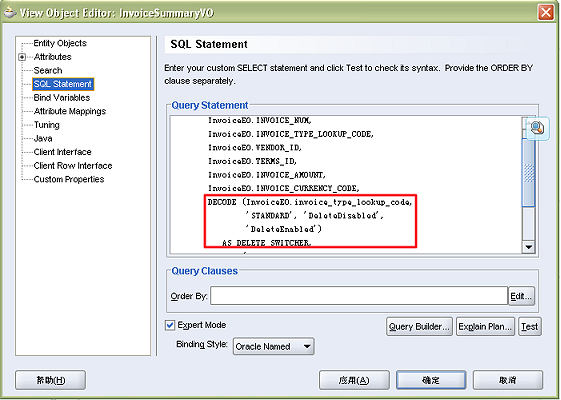
Task: Select Entity Objects in the tree
Action: [60, 43]
